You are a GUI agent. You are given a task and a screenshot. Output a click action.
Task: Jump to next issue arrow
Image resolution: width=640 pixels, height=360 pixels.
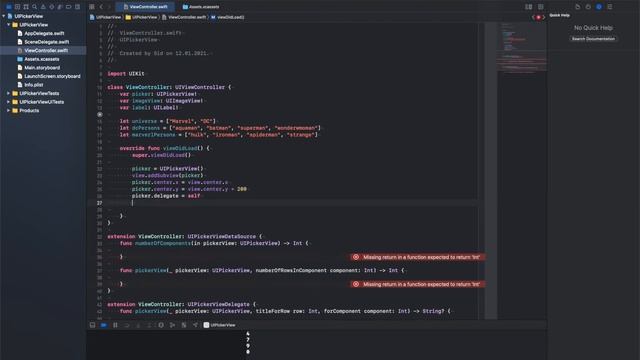click(544, 17)
